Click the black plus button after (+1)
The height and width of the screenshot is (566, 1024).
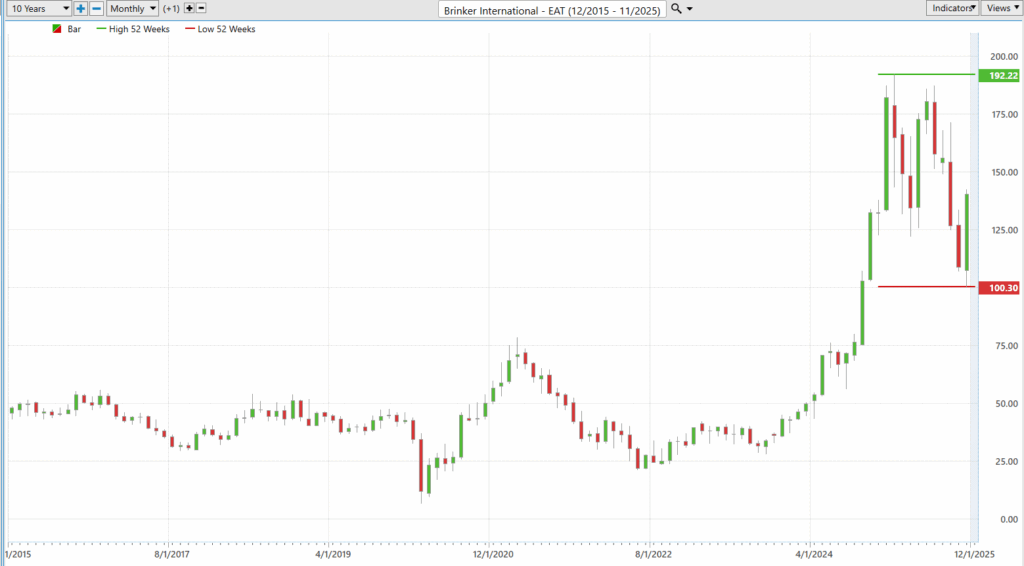(x=189, y=8)
